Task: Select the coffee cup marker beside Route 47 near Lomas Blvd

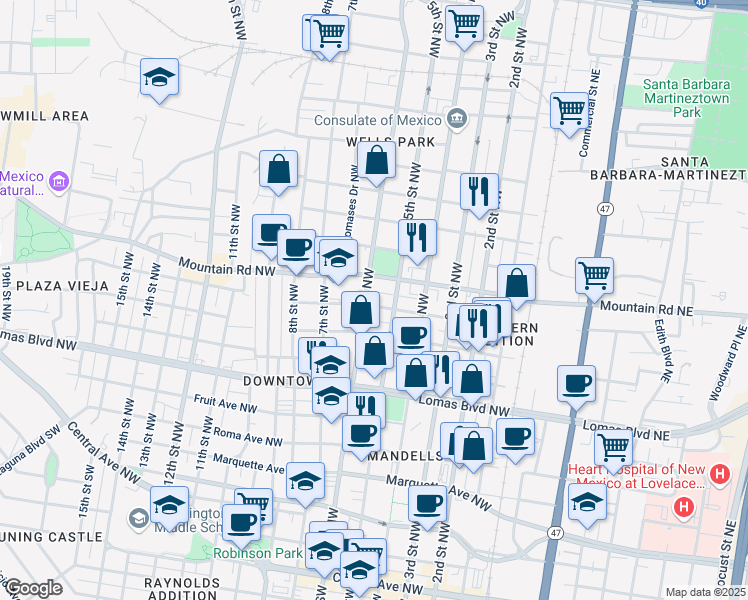Action: 576,384
